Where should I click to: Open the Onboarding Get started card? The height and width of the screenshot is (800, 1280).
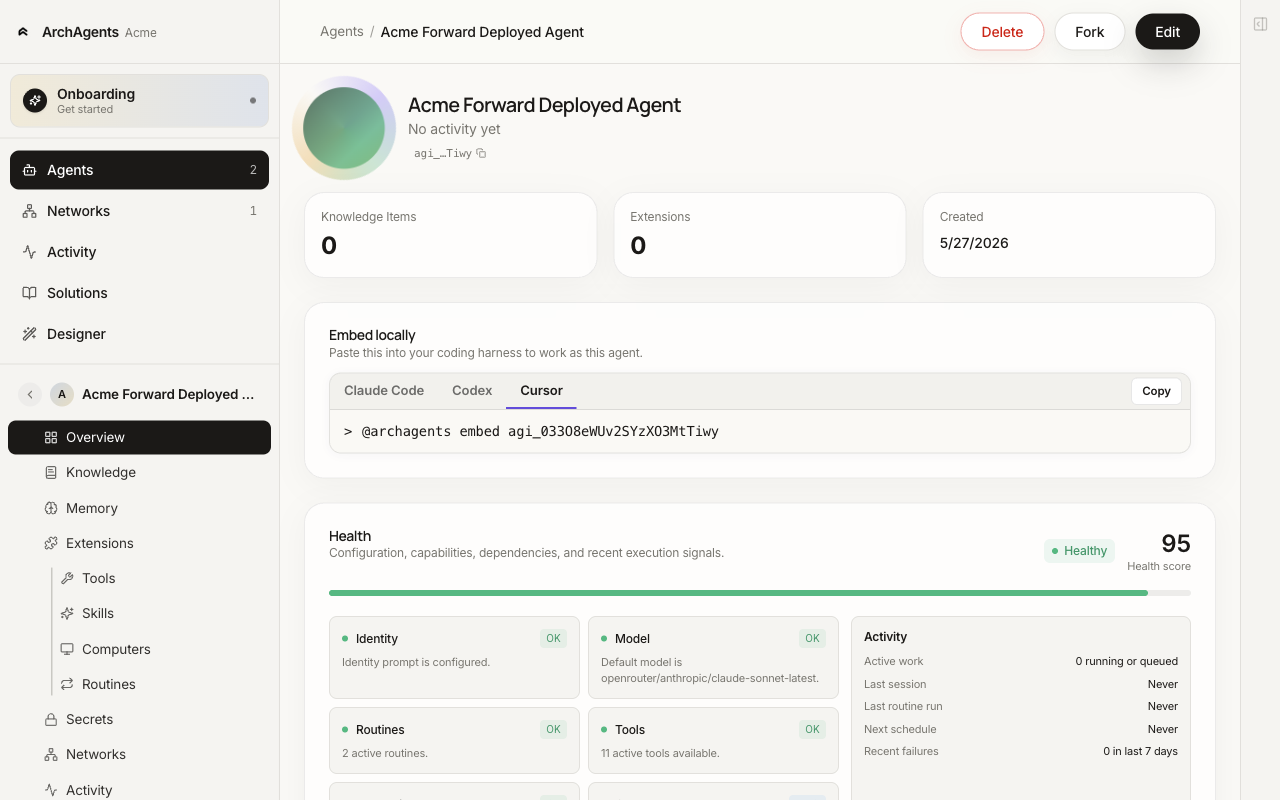click(139, 101)
